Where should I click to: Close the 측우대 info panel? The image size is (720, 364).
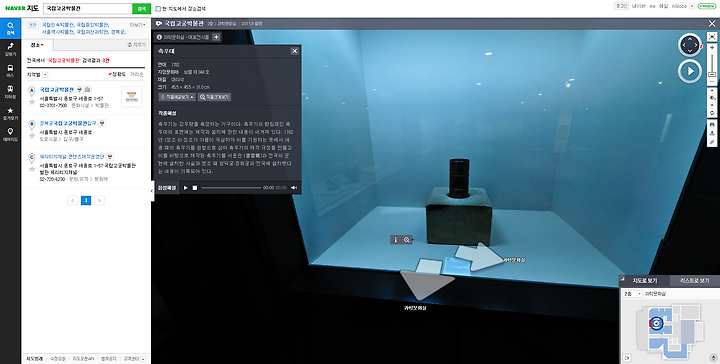coord(295,51)
